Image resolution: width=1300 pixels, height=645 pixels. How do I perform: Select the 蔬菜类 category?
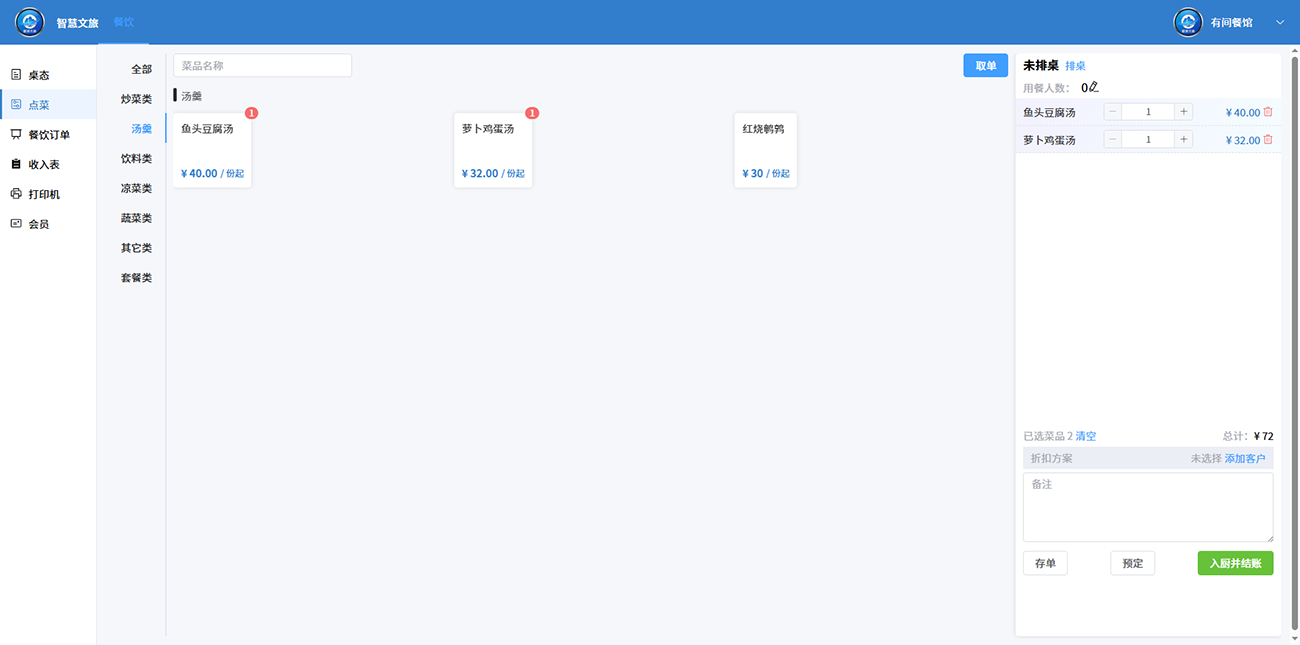pos(136,218)
